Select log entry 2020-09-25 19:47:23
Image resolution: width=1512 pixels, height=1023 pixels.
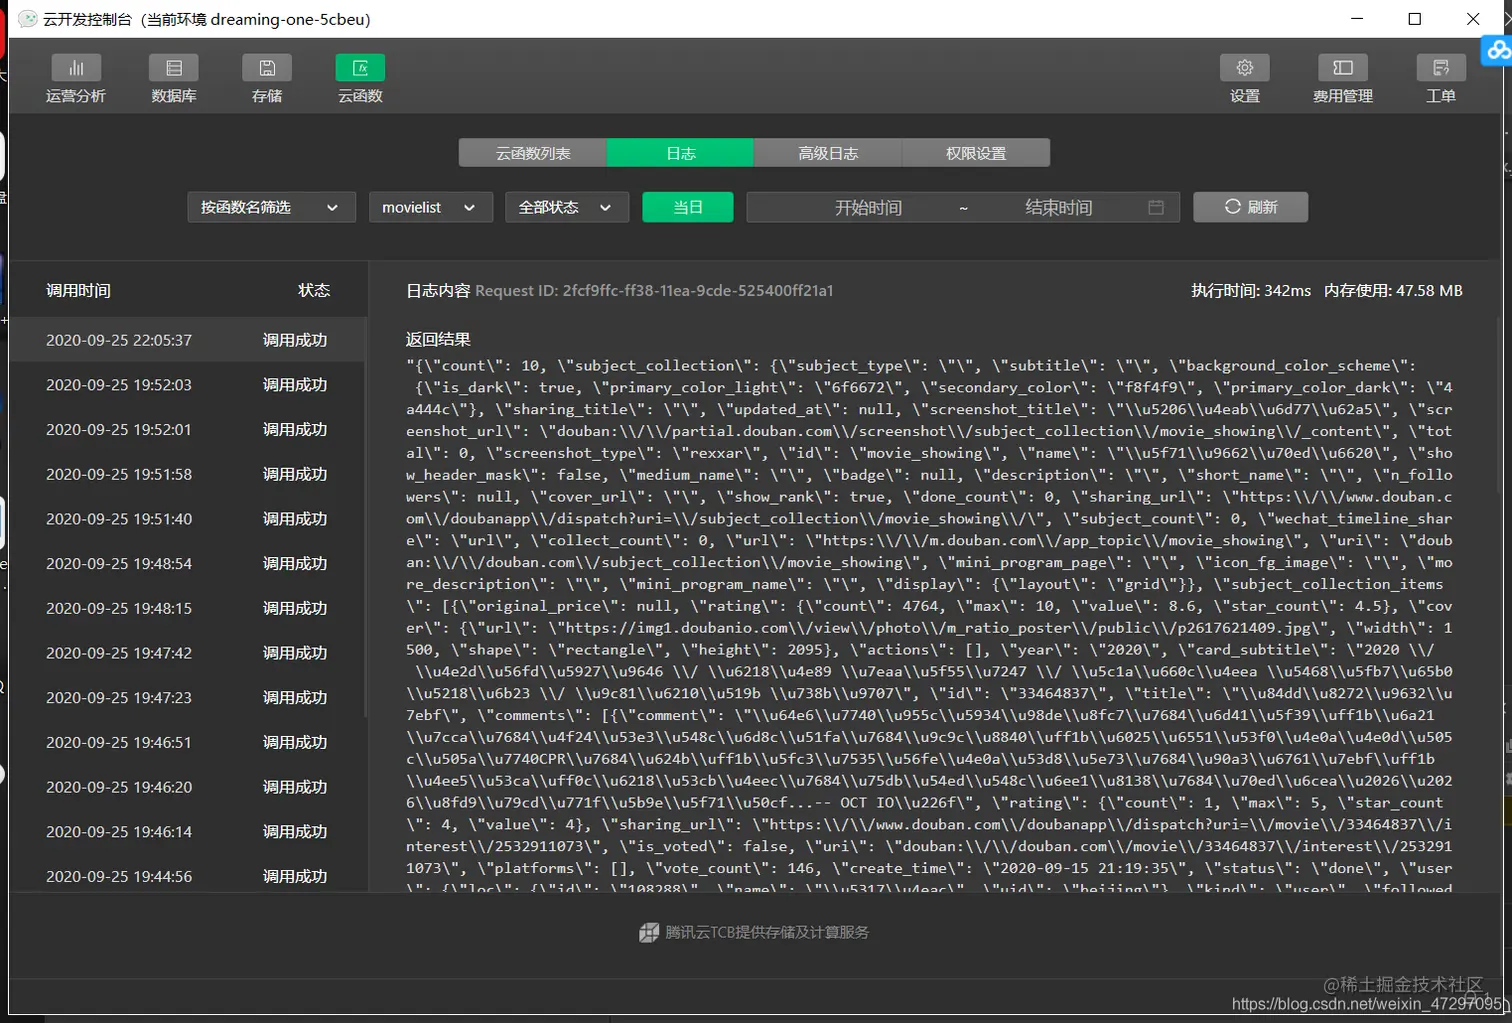click(188, 698)
